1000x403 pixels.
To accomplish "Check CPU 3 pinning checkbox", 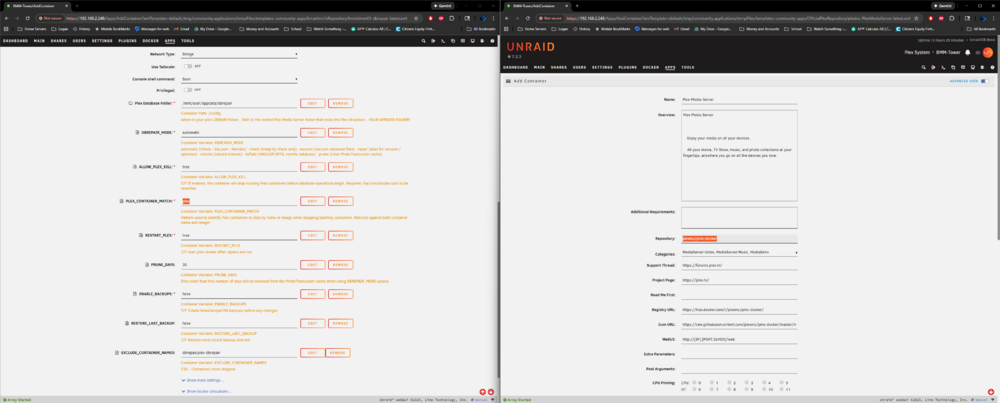I will (746, 383).
